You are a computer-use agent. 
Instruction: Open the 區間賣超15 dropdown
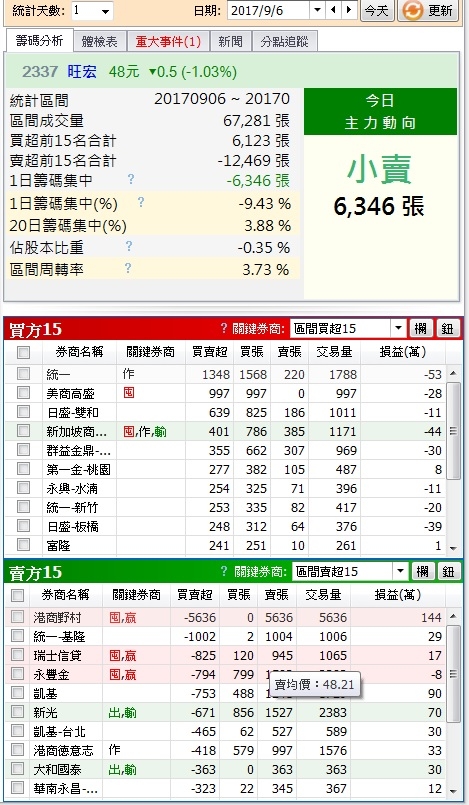(400, 571)
